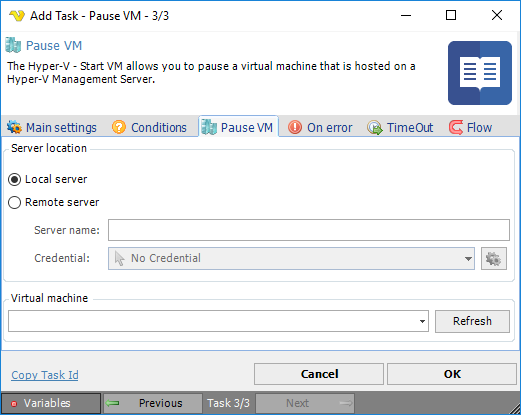Open the Credential dropdown
Viewport: 521px width, 415px height.
[x=291, y=258]
